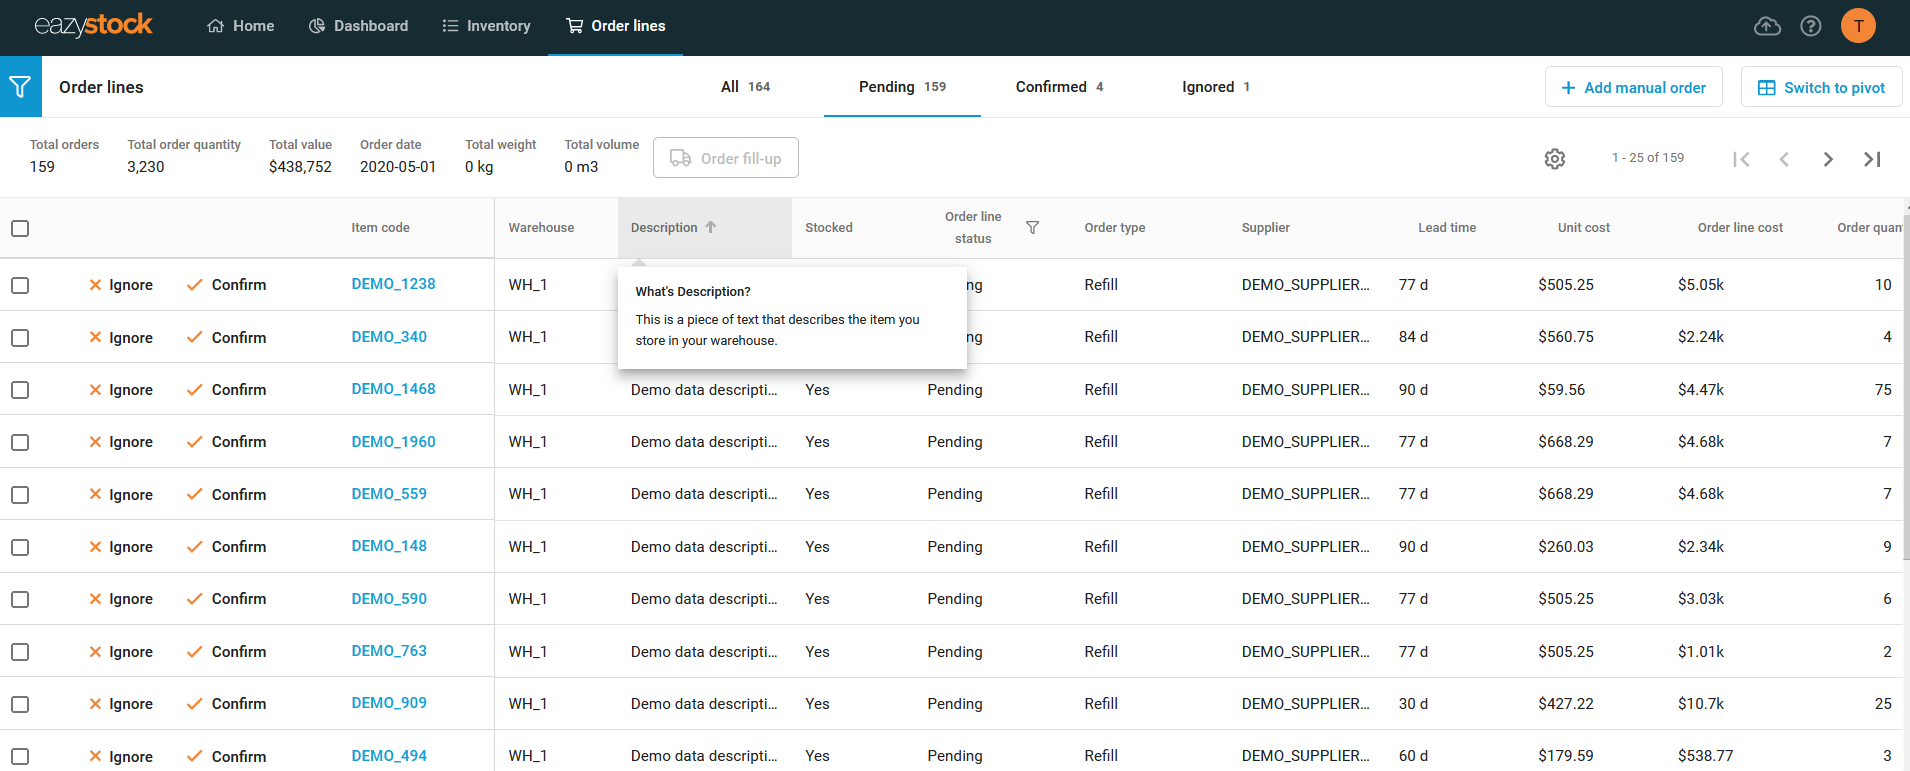Viewport: 1910px width, 771px height.
Task: Select checkbox for DEMO_1960 row
Action: click(x=20, y=442)
